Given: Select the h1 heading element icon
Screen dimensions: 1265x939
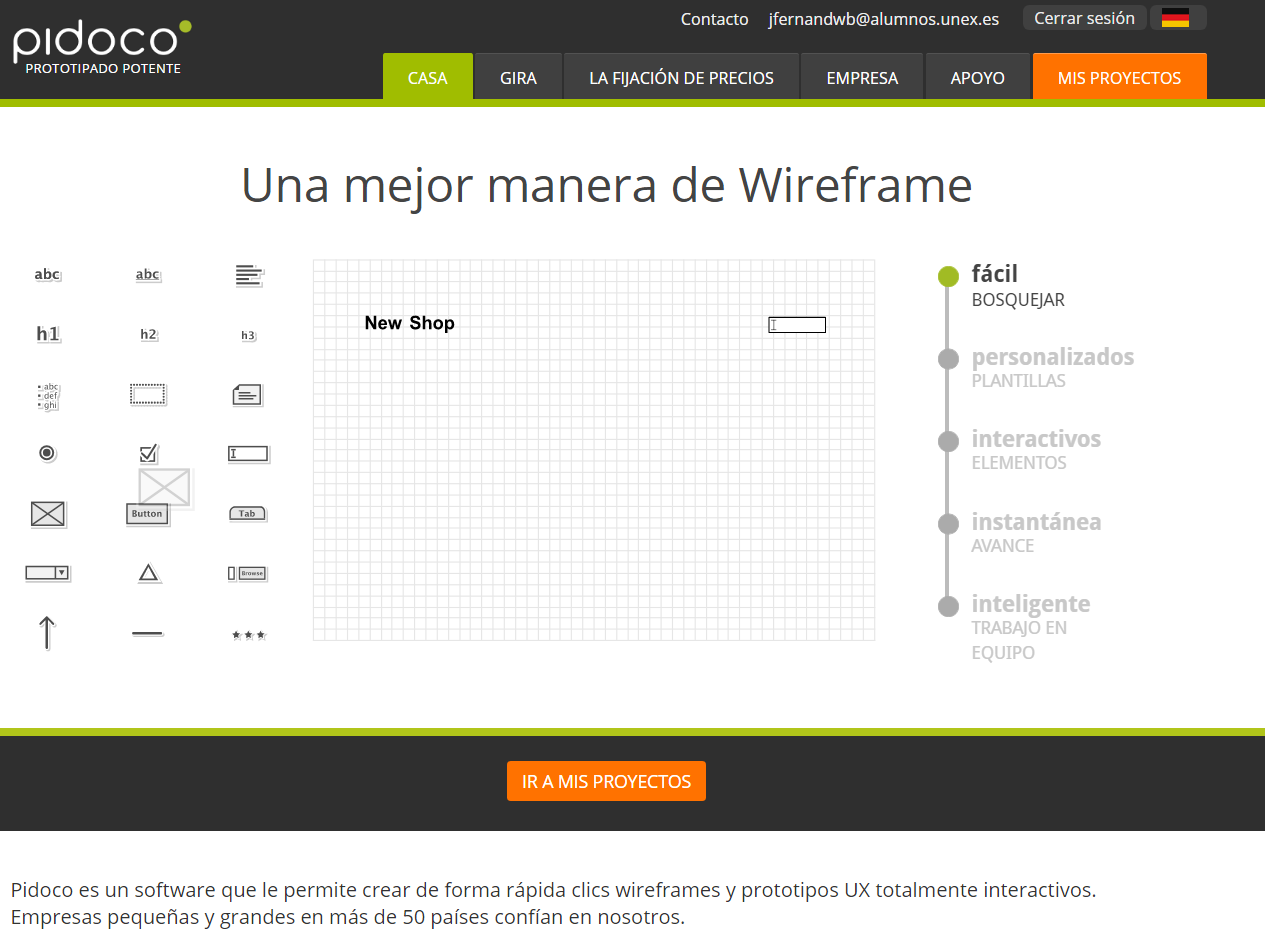Looking at the screenshot, I should click(48, 333).
